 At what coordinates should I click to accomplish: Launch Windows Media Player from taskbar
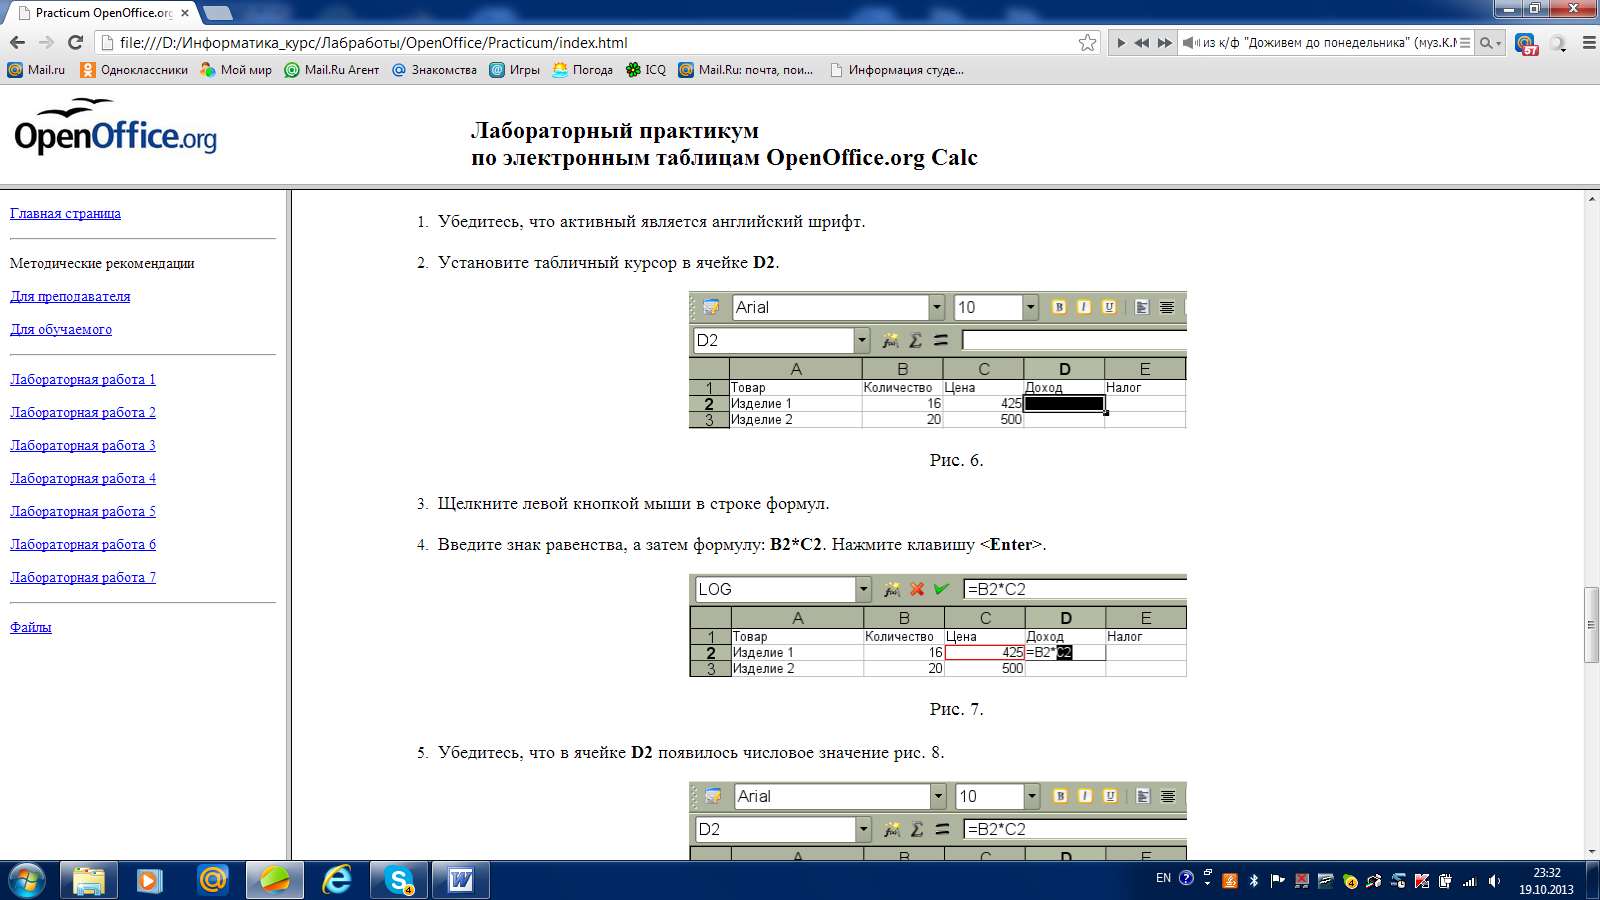pyautogui.click(x=150, y=880)
